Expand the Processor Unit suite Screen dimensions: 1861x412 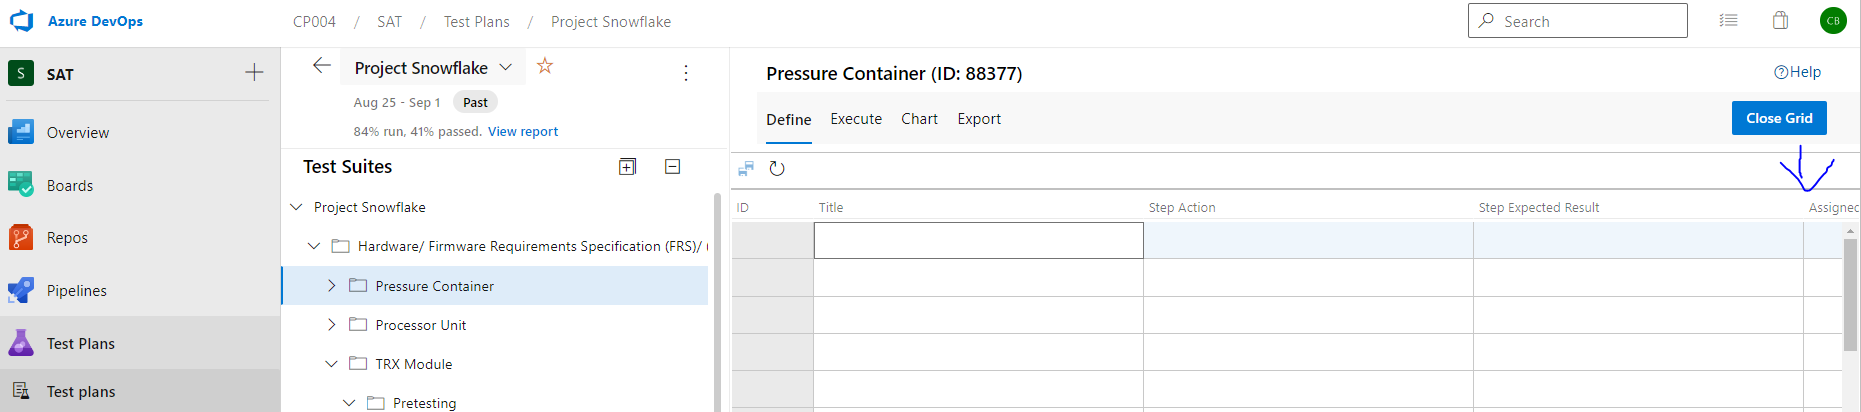(332, 325)
